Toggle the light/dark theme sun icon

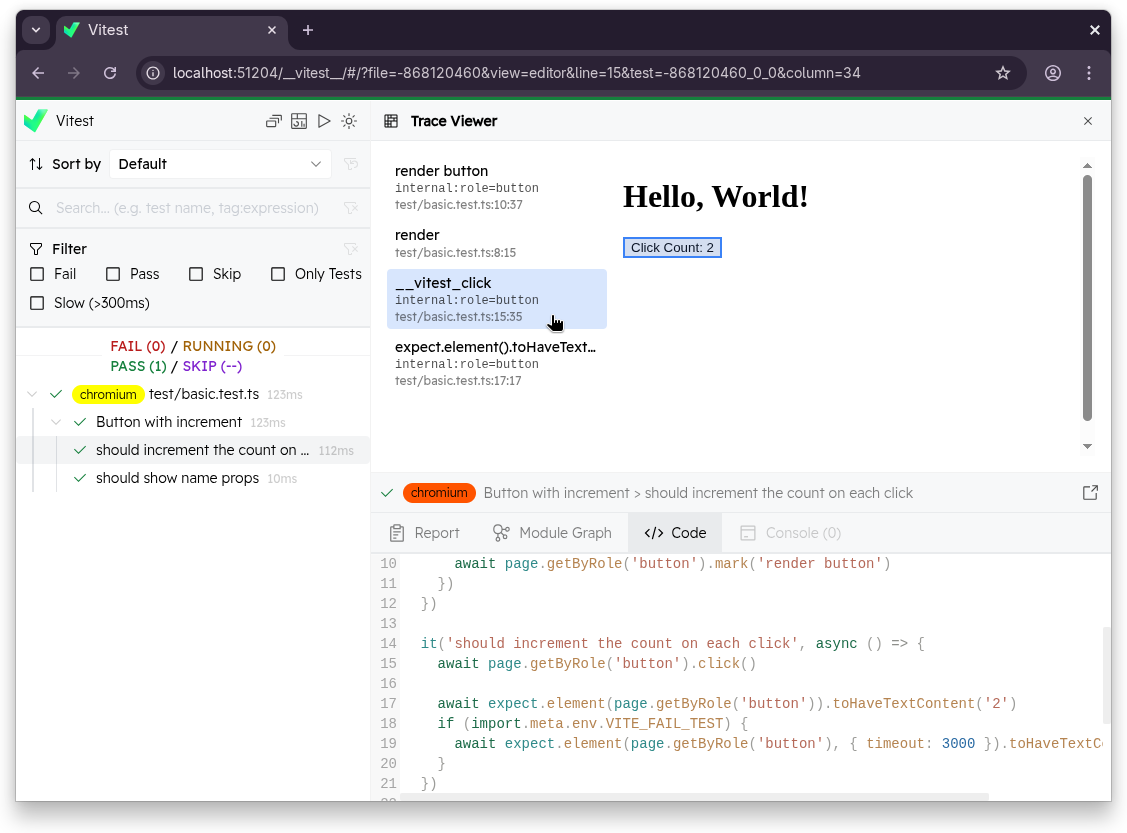349,120
